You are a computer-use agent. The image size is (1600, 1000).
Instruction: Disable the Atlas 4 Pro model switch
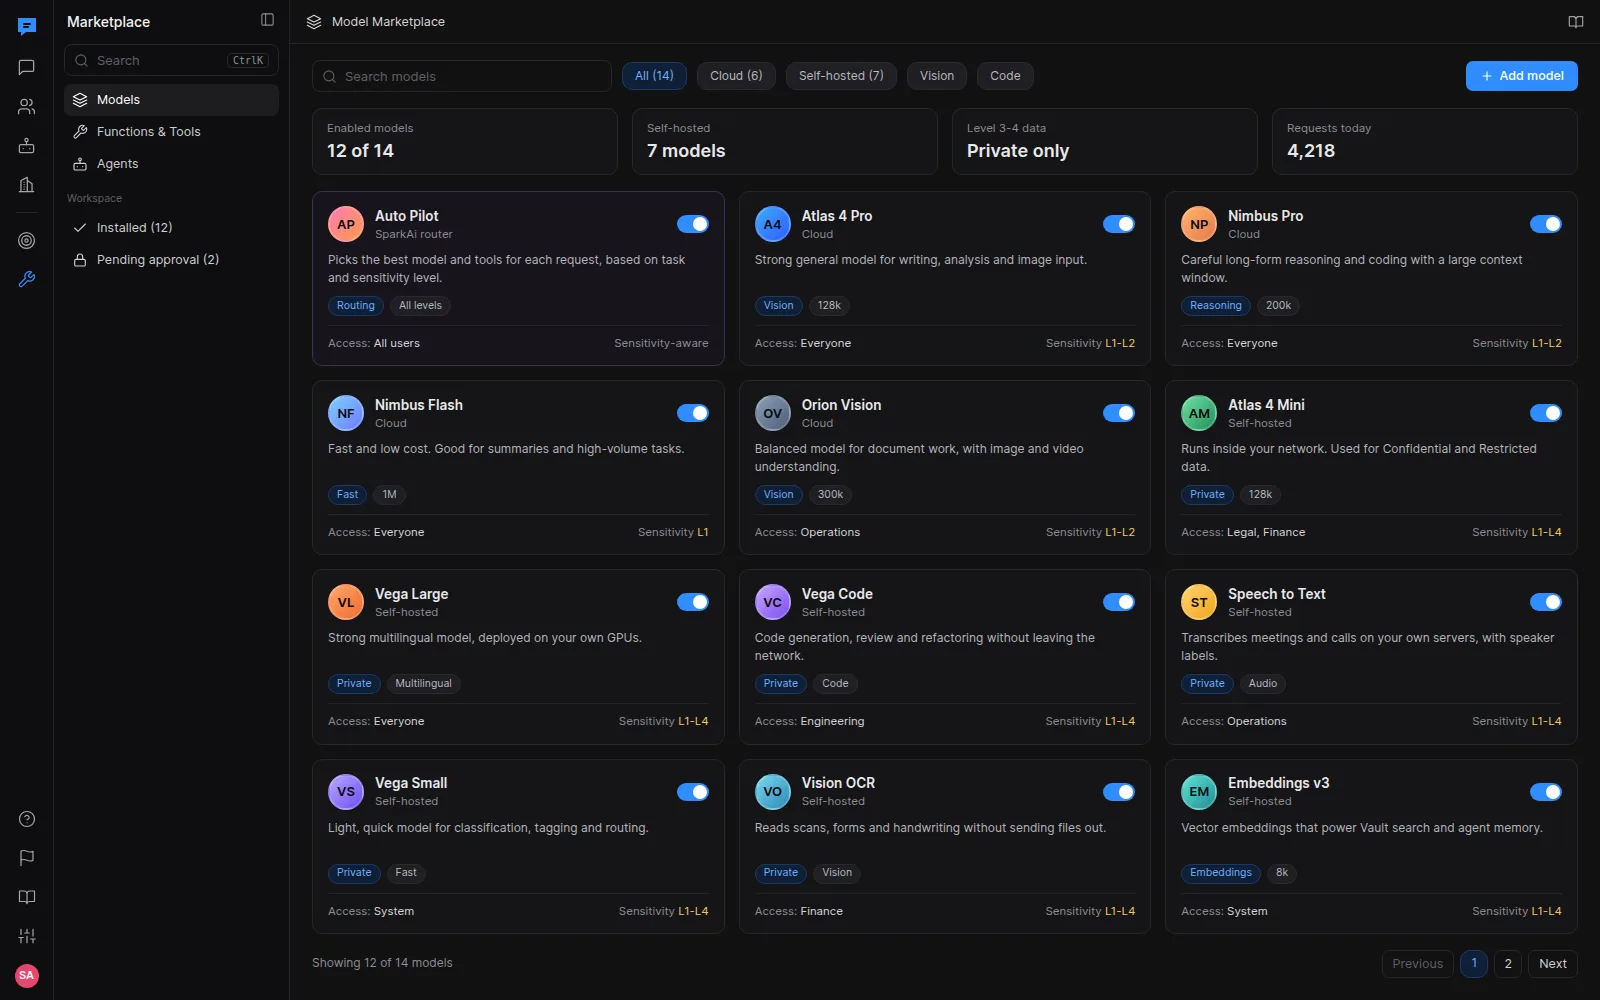[x=1119, y=224]
